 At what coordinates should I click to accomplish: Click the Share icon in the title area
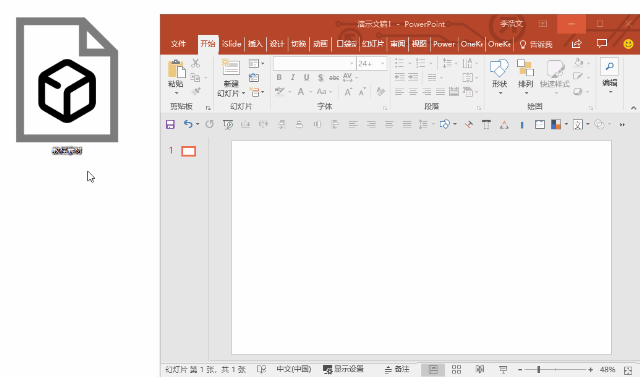[x=576, y=44]
